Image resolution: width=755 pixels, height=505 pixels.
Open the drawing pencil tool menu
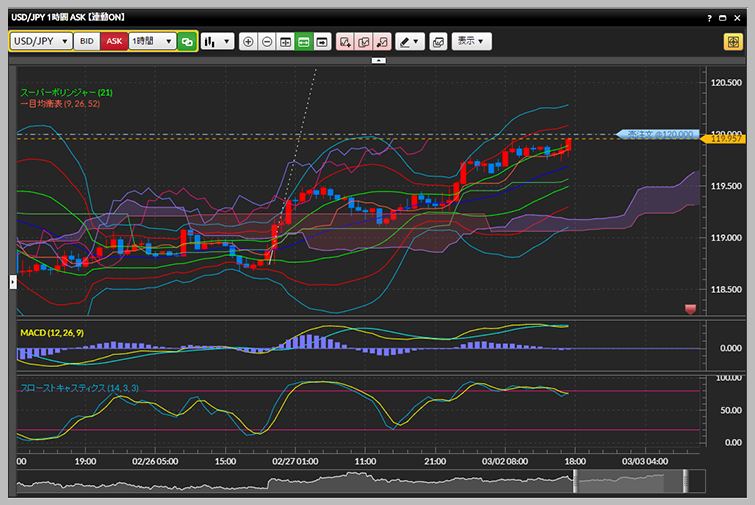click(x=410, y=42)
